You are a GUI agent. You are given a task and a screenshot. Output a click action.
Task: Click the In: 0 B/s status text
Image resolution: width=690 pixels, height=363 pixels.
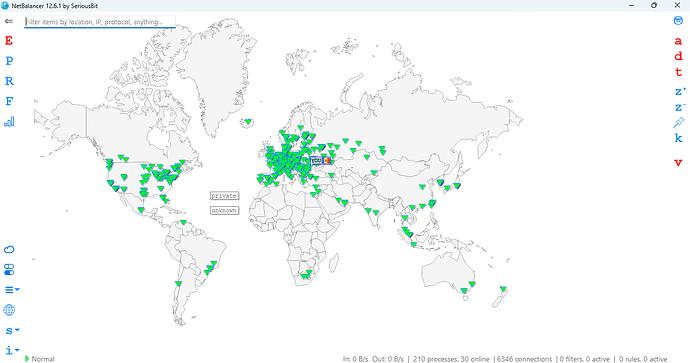(x=356, y=359)
